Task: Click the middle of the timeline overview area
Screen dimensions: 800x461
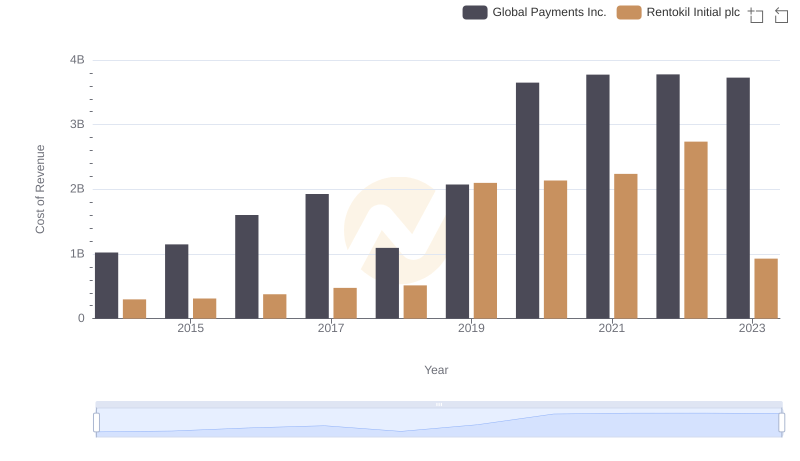Action: click(439, 422)
